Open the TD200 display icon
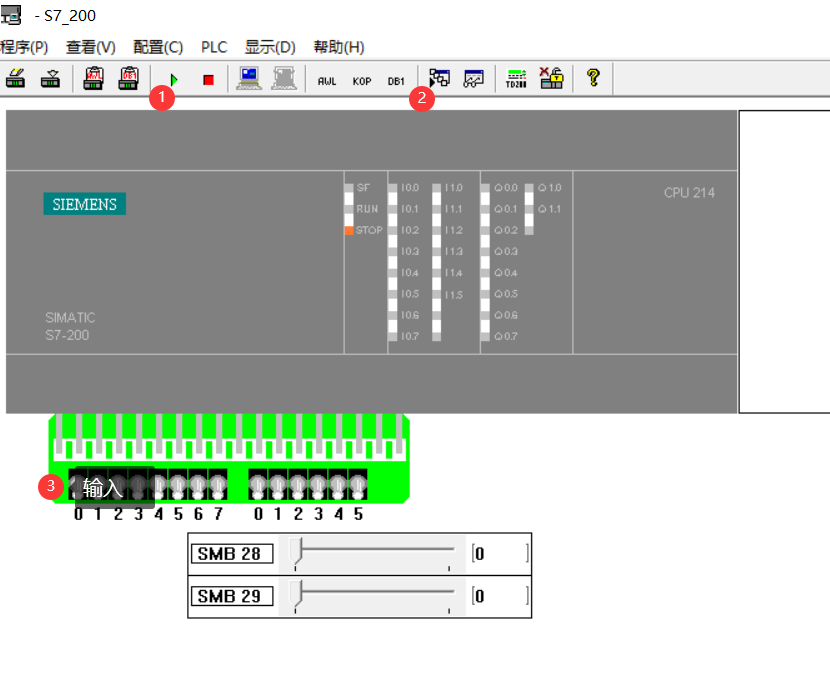Screen dimensions: 830x699 [x=516, y=79]
